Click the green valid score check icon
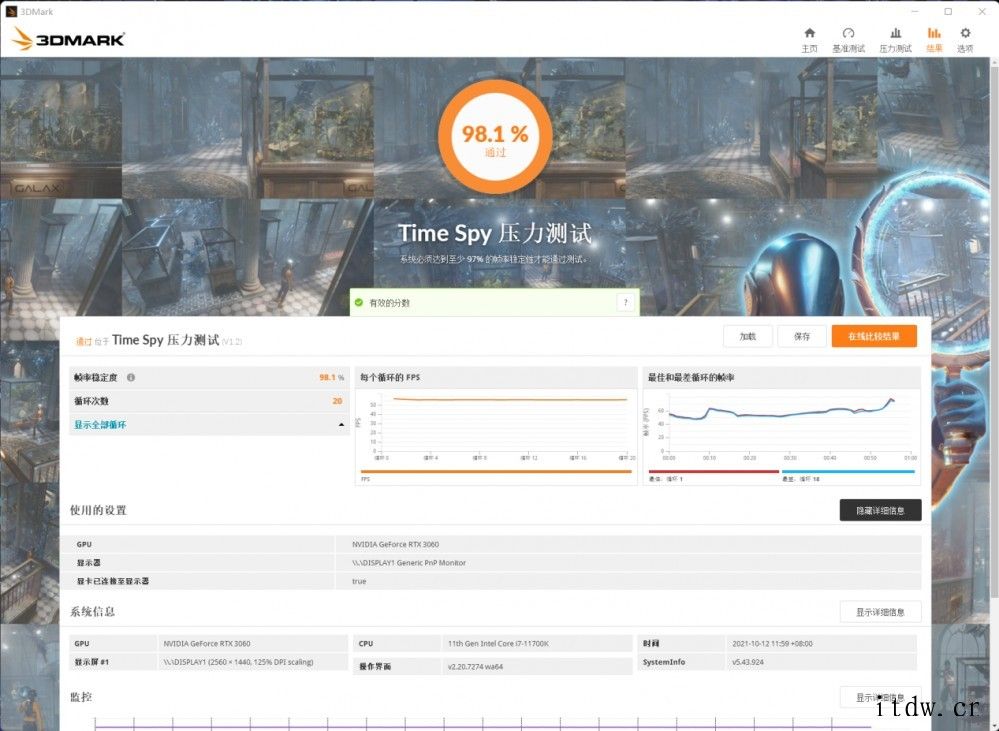 click(x=359, y=303)
